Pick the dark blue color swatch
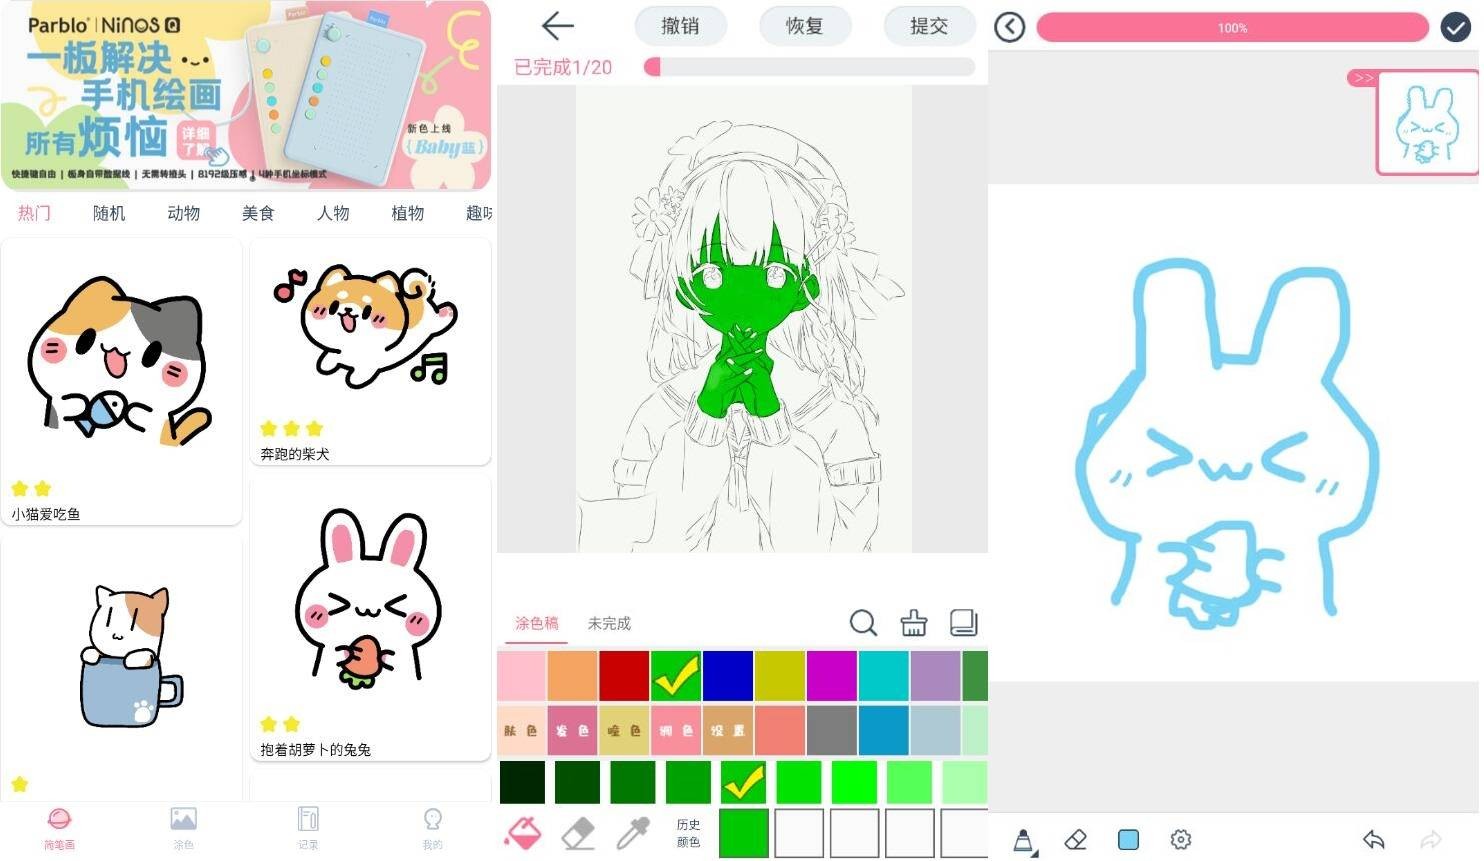This screenshot has width=1484, height=861. click(x=728, y=676)
